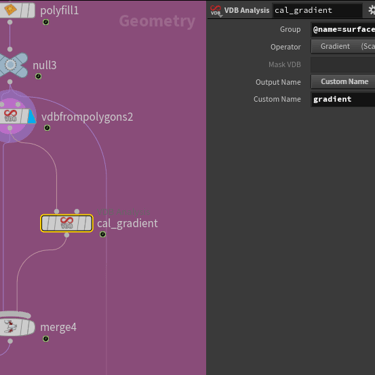The height and width of the screenshot is (375, 375).
Task: Click the polyfill1 label text
Action: pos(59,11)
